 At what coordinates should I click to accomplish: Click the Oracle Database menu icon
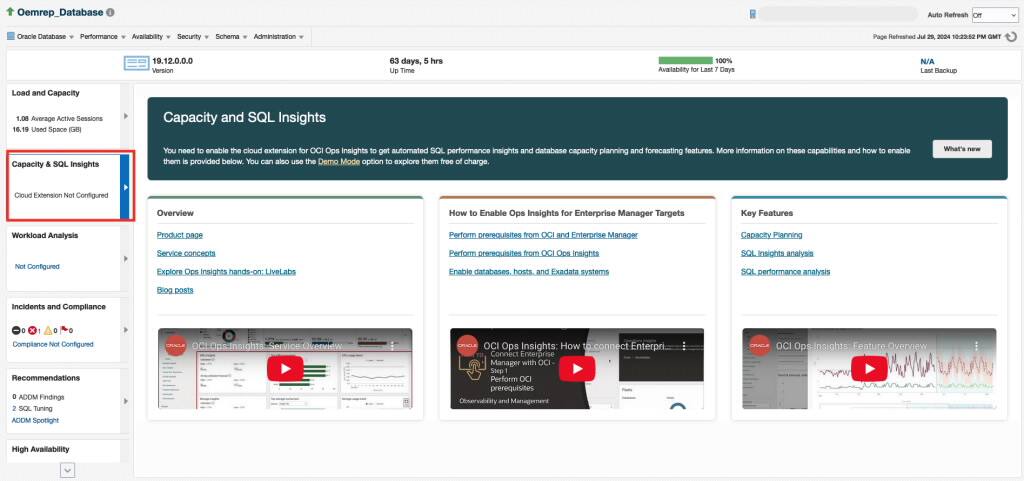10,37
